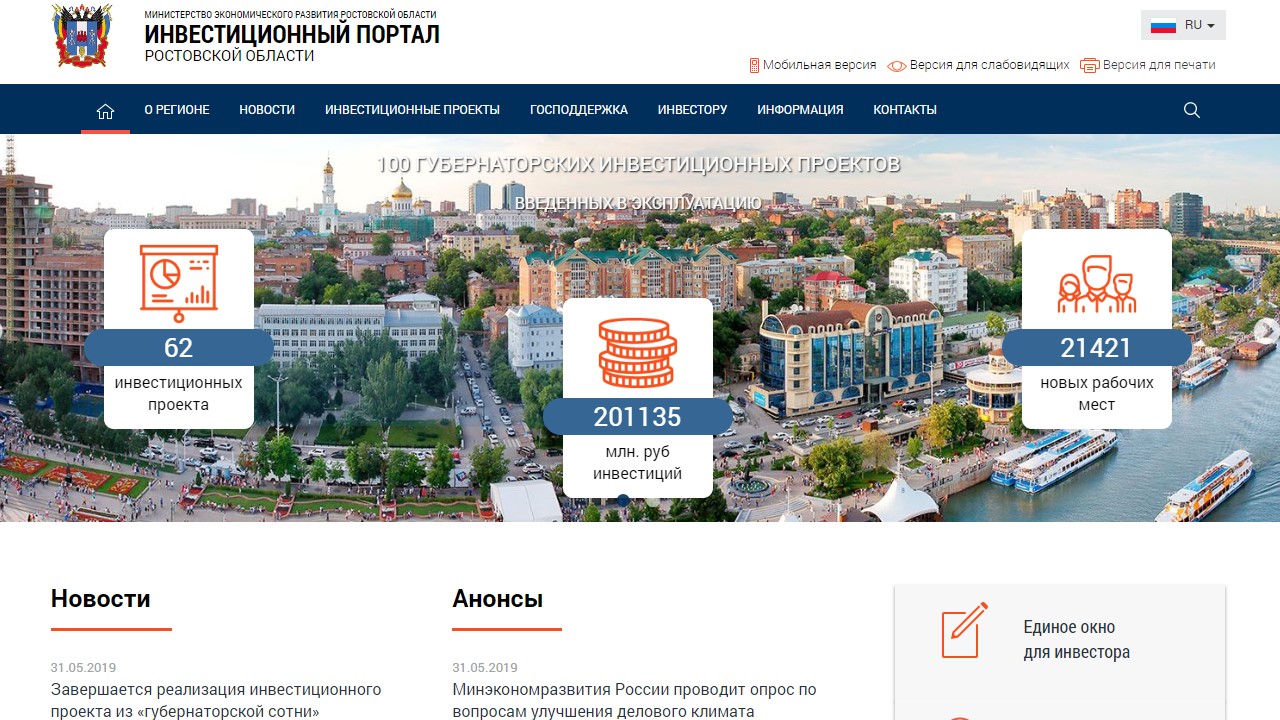Open the Инвестору menu

pos(692,110)
